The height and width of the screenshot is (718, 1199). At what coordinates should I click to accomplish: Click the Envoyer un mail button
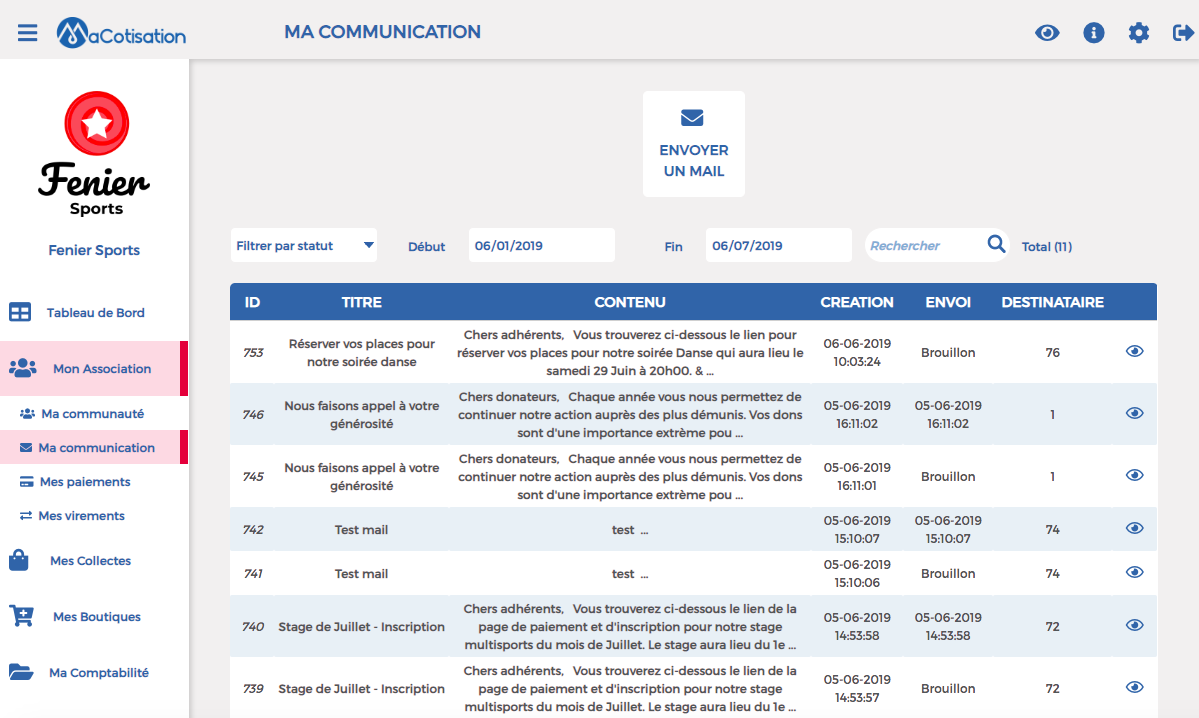[x=694, y=144]
